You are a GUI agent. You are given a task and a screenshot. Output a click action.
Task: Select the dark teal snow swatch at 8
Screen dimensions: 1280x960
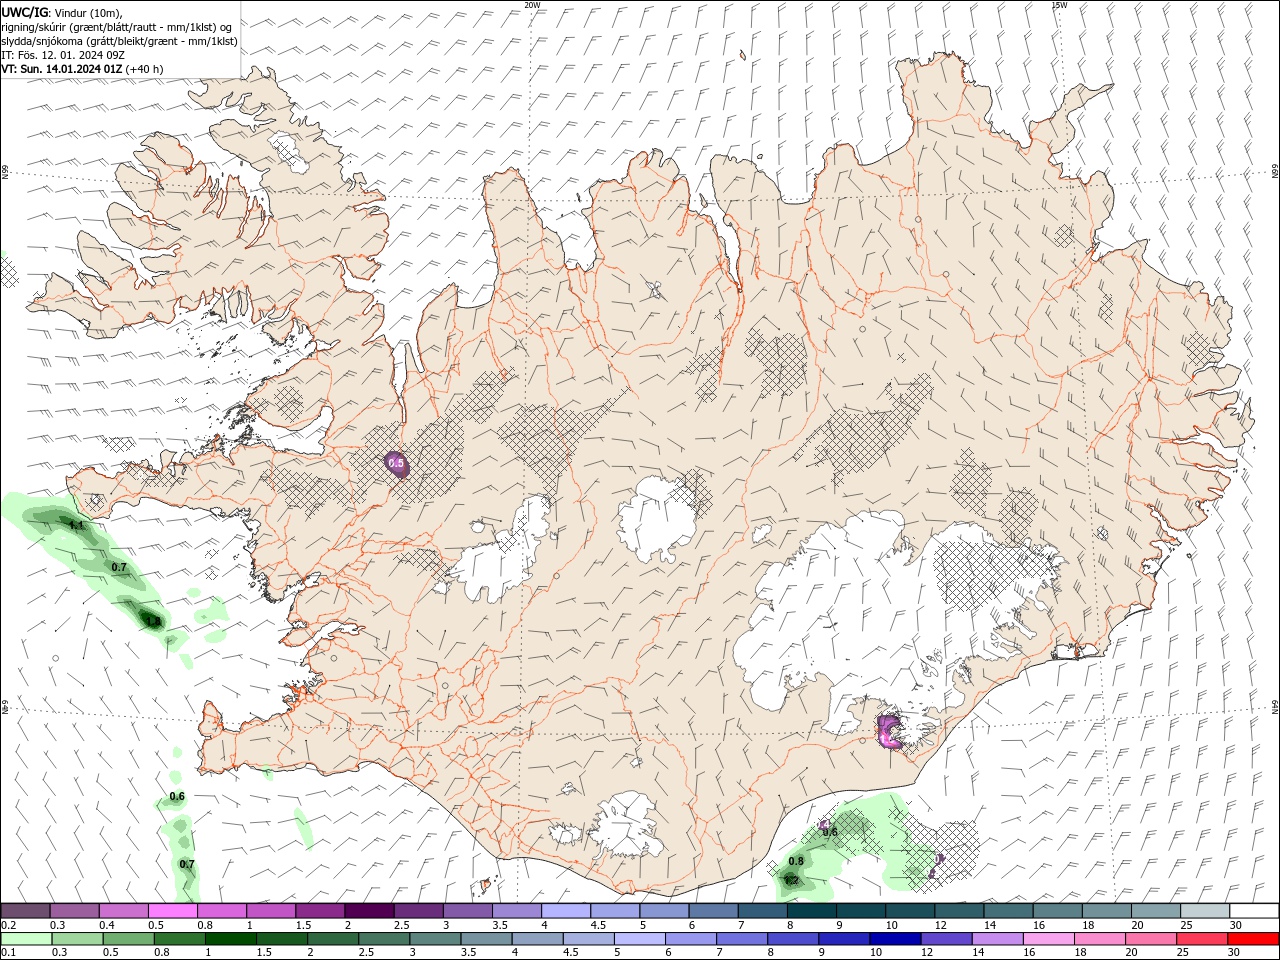coord(811,911)
